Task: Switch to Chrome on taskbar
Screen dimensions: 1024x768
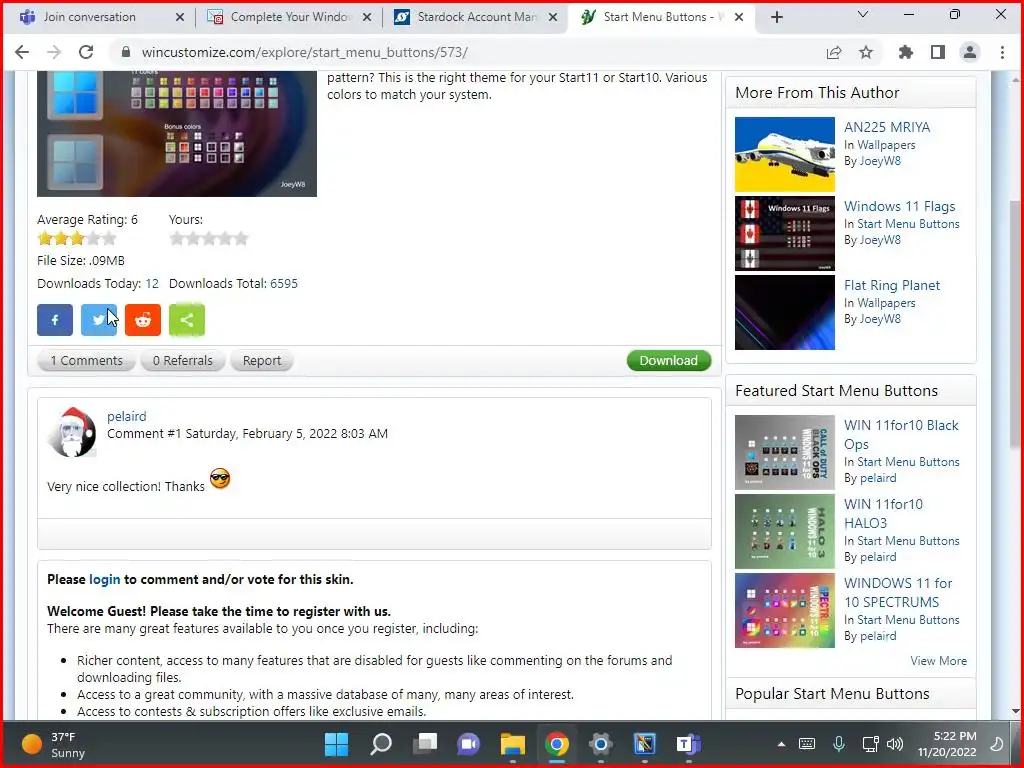Action: pos(556,744)
